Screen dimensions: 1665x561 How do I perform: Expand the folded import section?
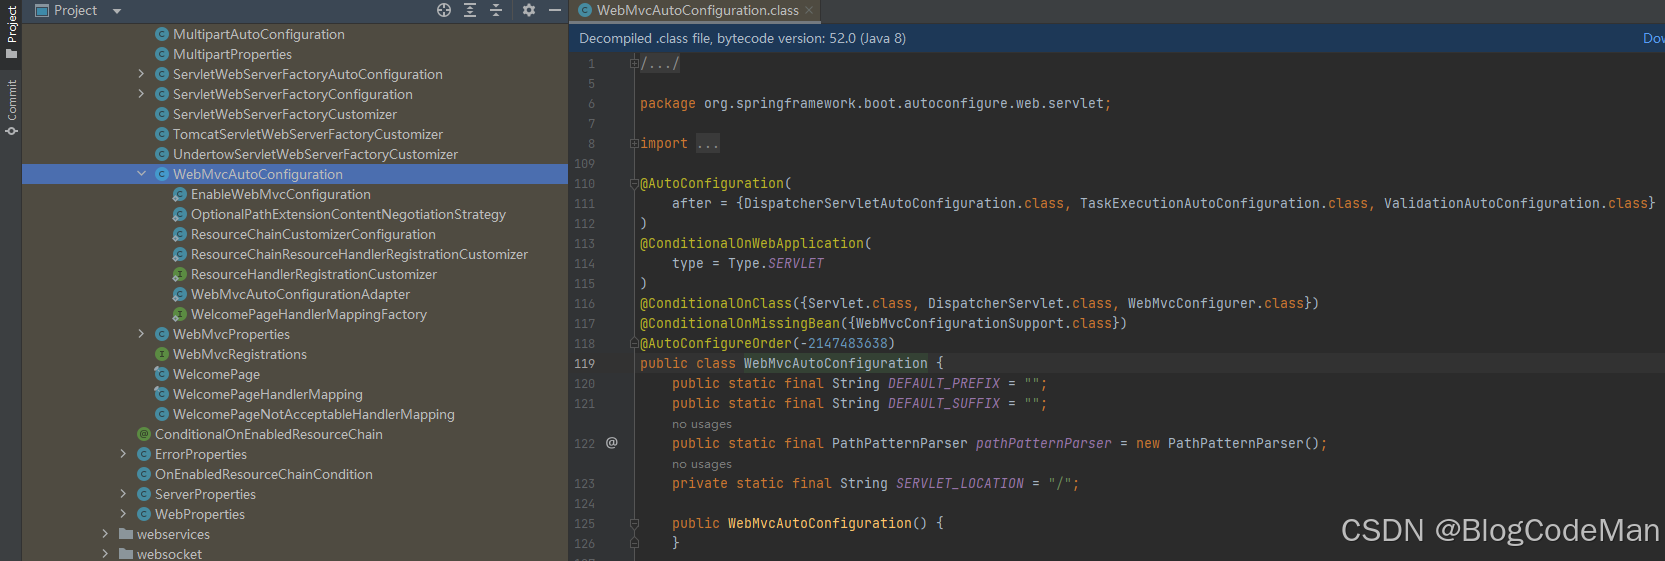pyautogui.click(x=708, y=143)
